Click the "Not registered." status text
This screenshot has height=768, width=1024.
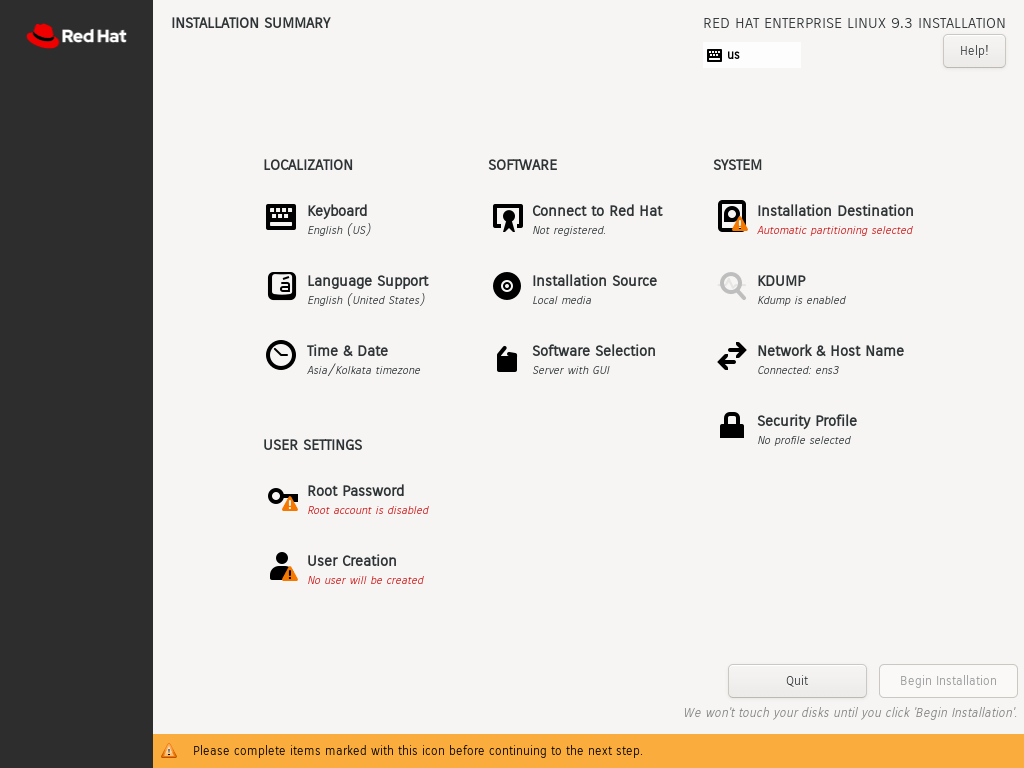pyautogui.click(x=569, y=230)
